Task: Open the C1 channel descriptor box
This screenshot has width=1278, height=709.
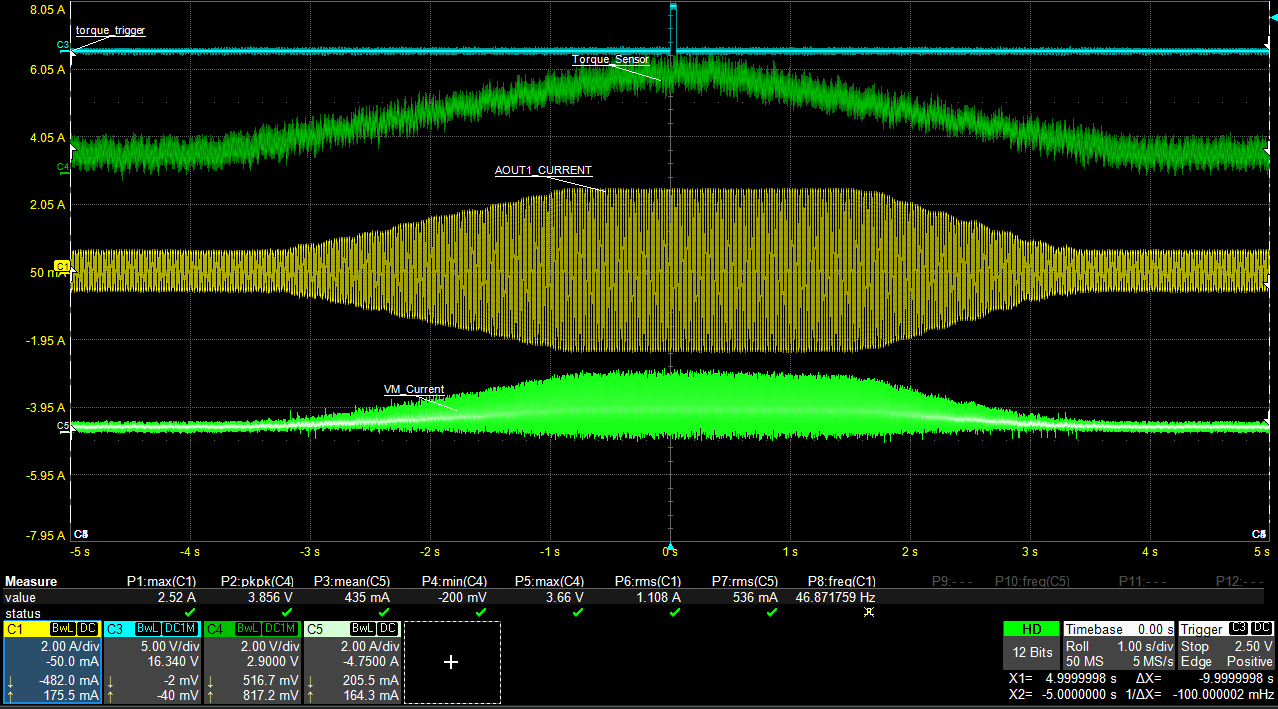Action: [52, 660]
